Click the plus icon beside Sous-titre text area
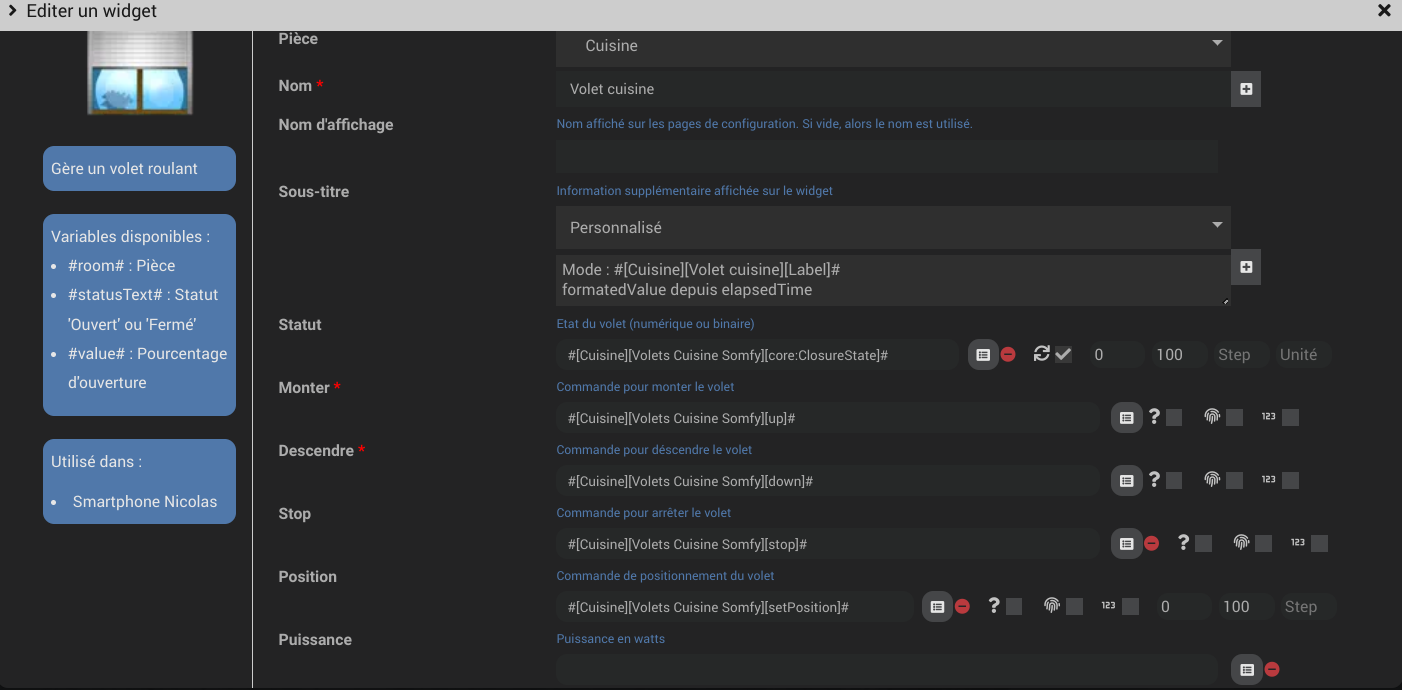The image size is (1402, 690). pos(1246,267)
